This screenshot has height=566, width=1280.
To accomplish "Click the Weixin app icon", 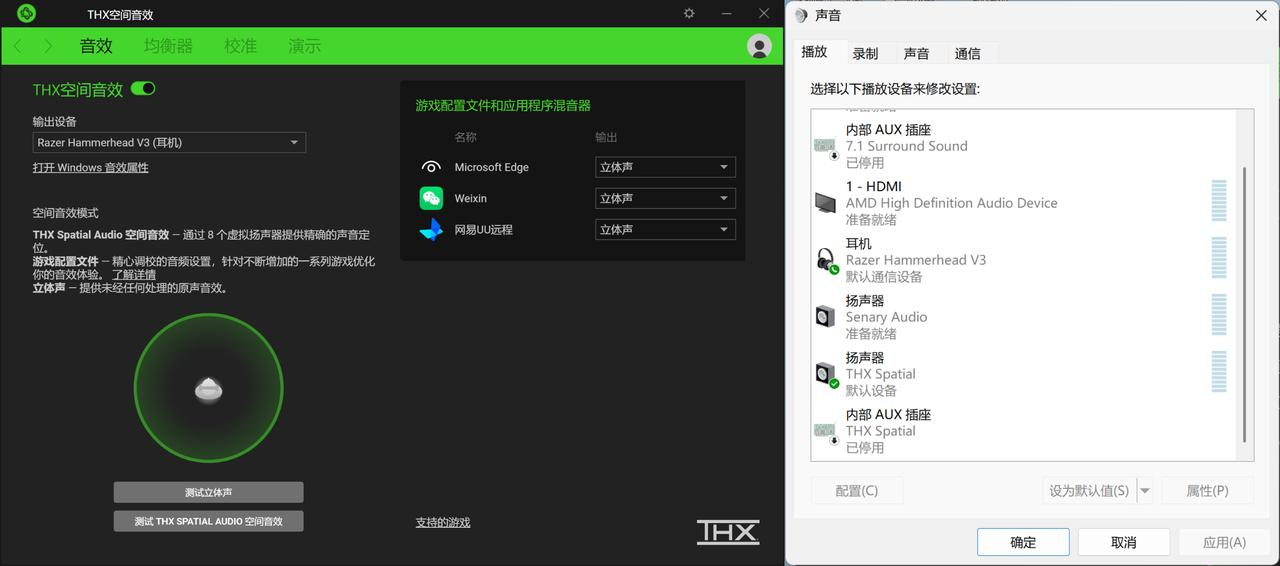I will click(x=431, y=198).
